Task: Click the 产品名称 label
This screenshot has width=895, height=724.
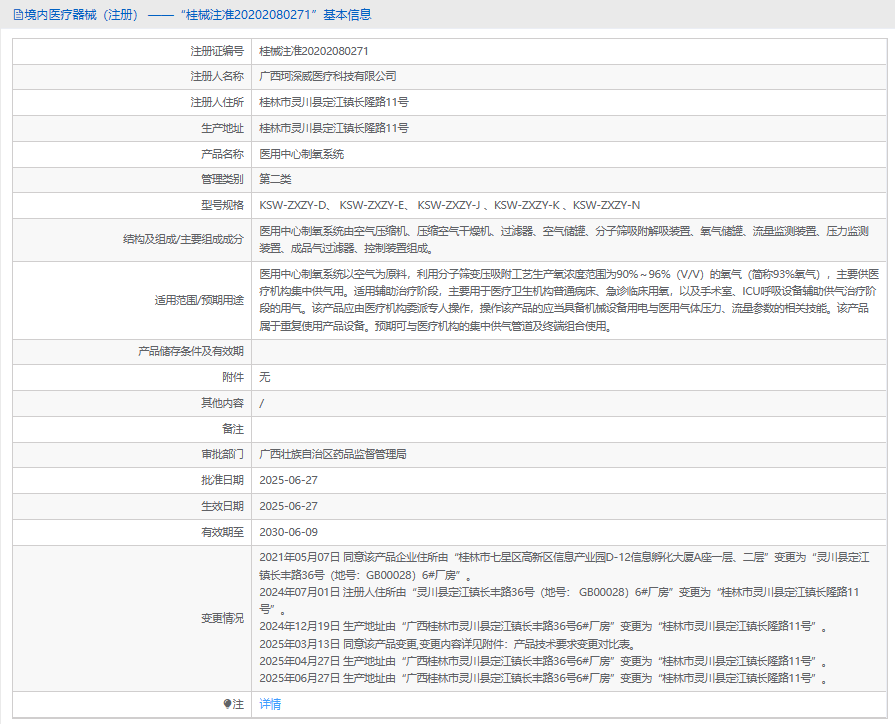Action: (x=222, y=154)
